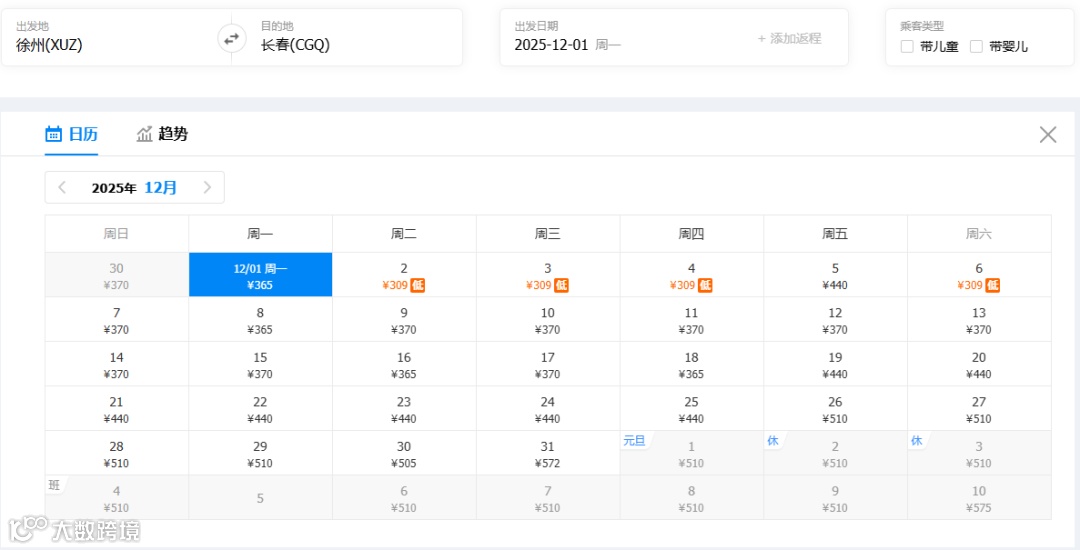The width and height of the screenshot is (1080, 550).
Task: Select January 10 priced ¥575
Action: point(979,498)
